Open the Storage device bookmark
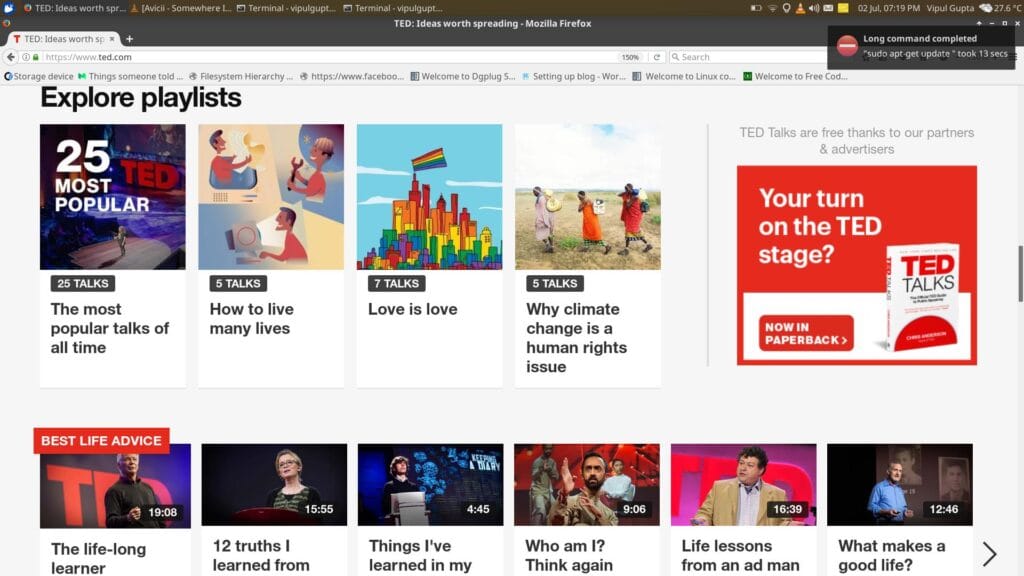This screenshot has width=1024, height=576. coord(39,76)
